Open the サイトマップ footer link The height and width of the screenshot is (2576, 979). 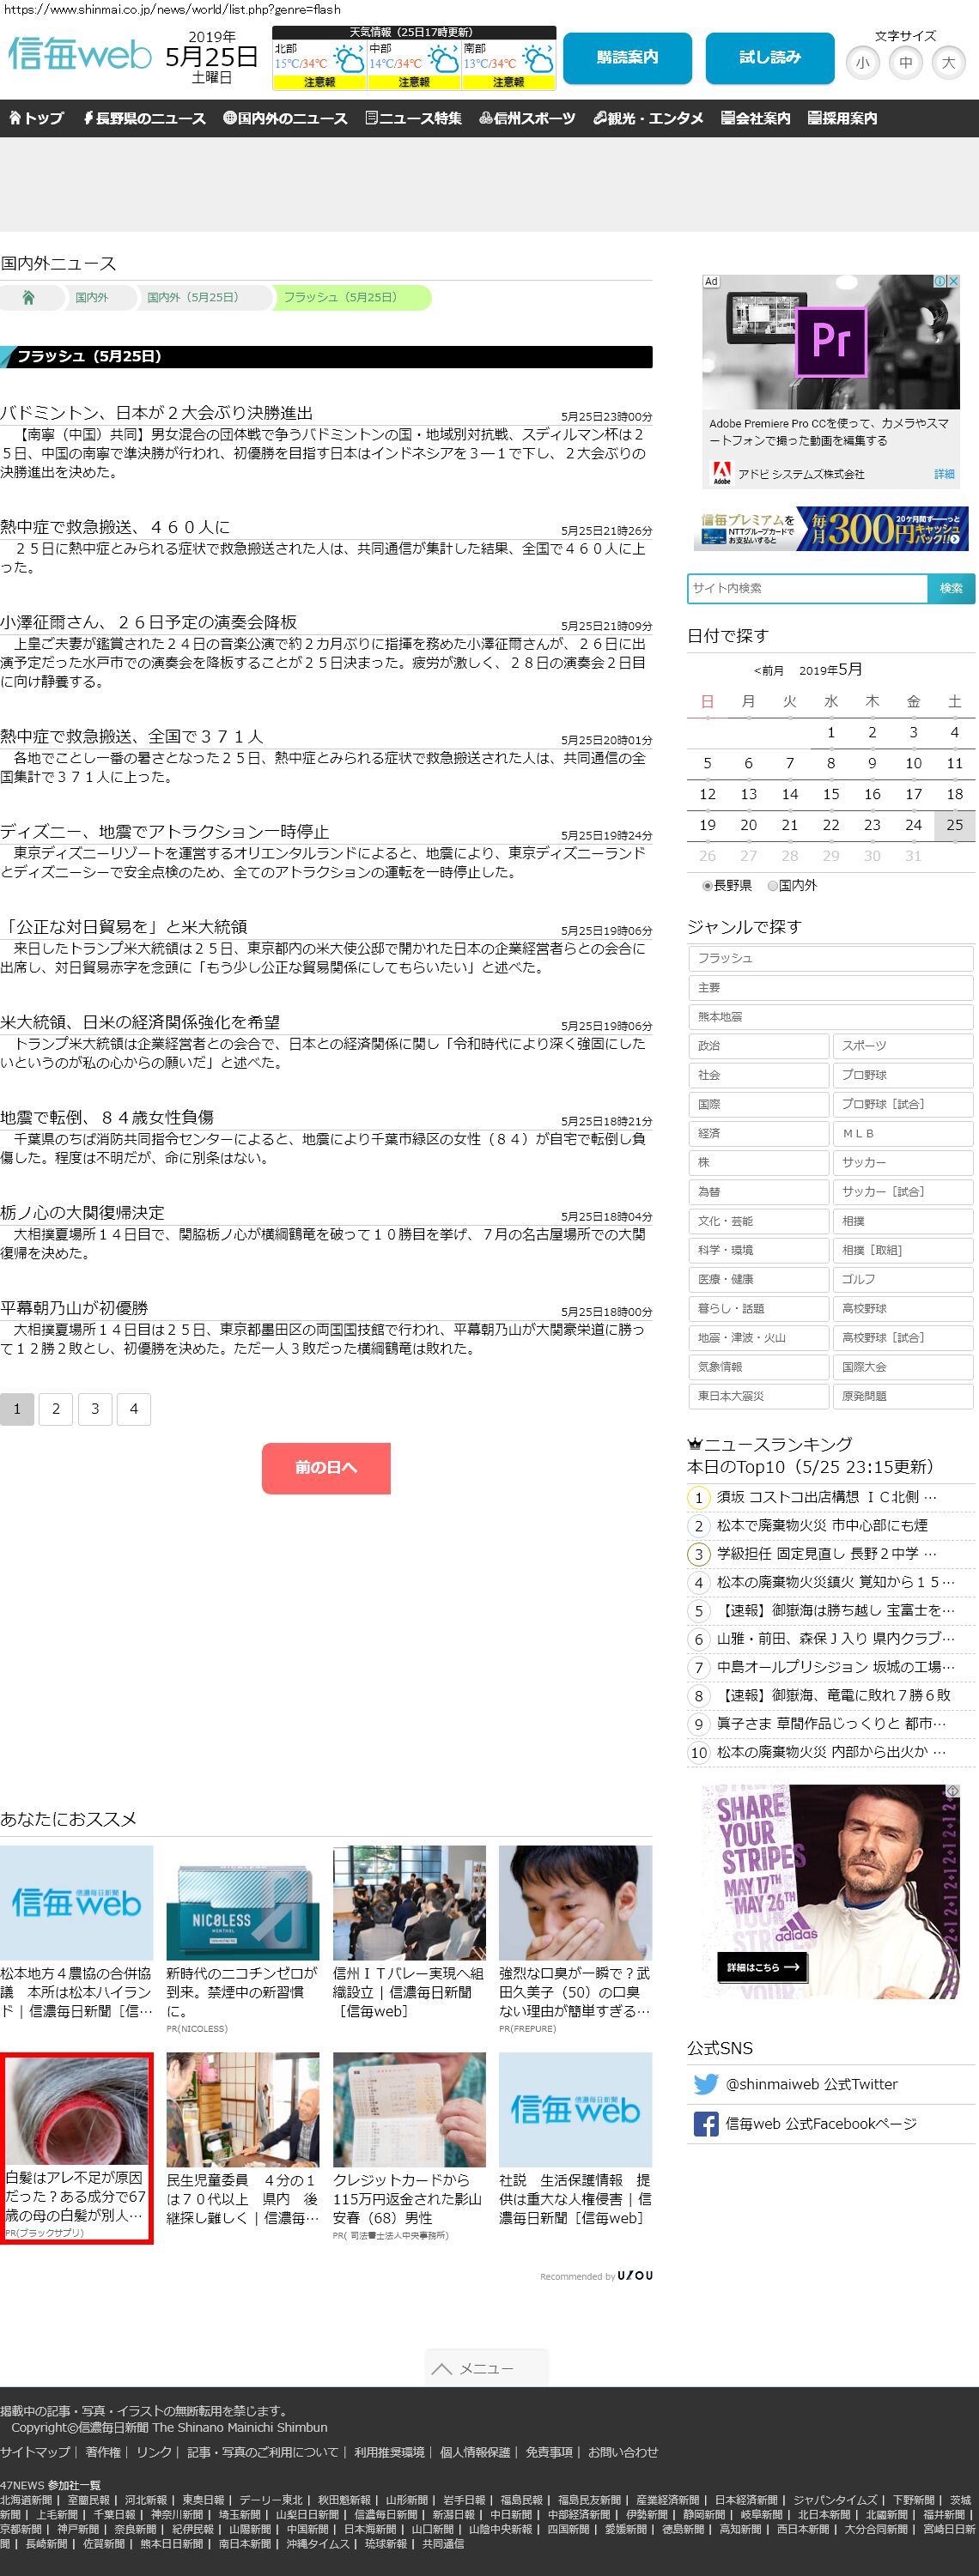pos(35,2452)
